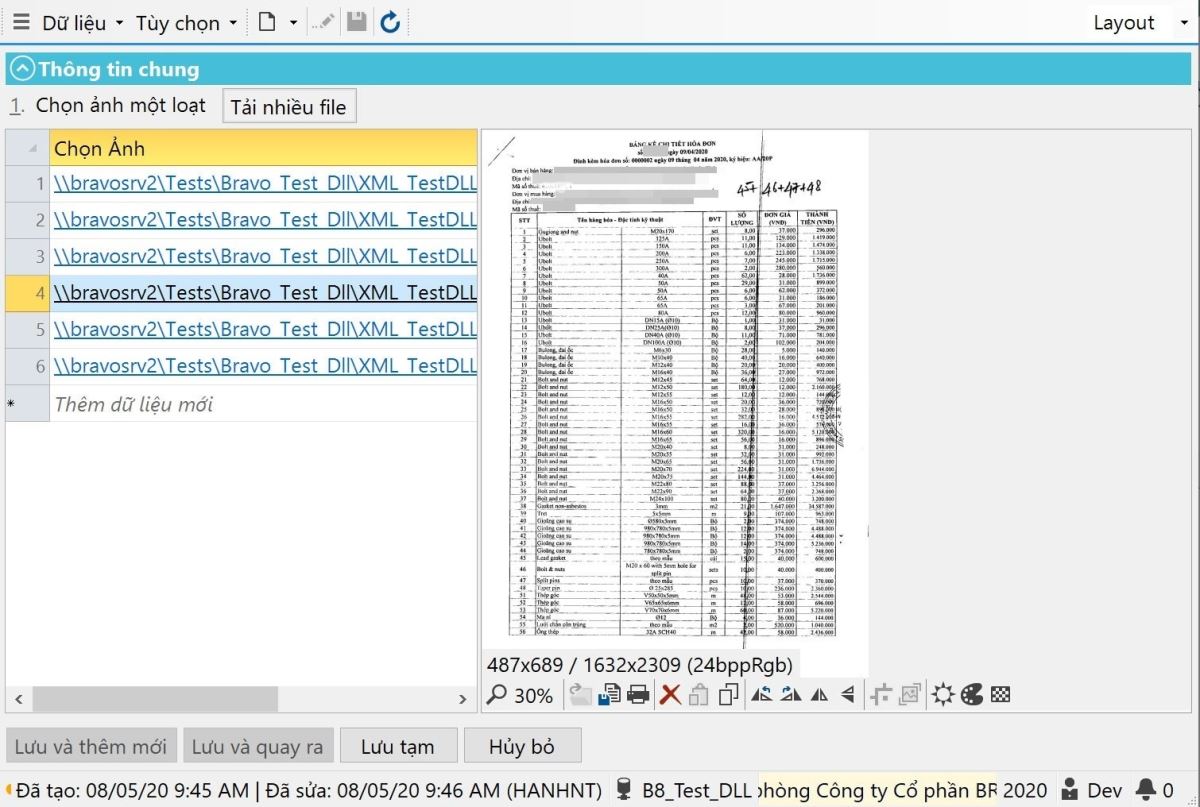Screen dimensions: 1200x807
Task: Rotate image left (counterclockwise)
Action: [761, 695]
